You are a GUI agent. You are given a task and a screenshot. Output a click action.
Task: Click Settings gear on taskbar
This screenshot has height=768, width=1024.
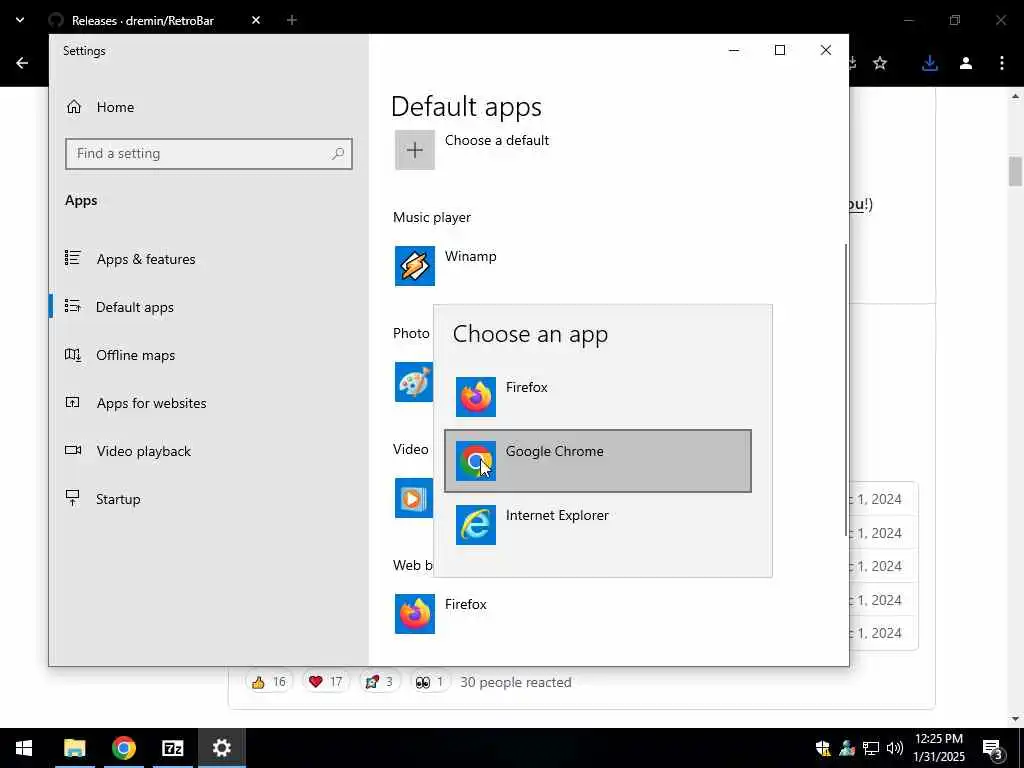click(x=222, y=748)
